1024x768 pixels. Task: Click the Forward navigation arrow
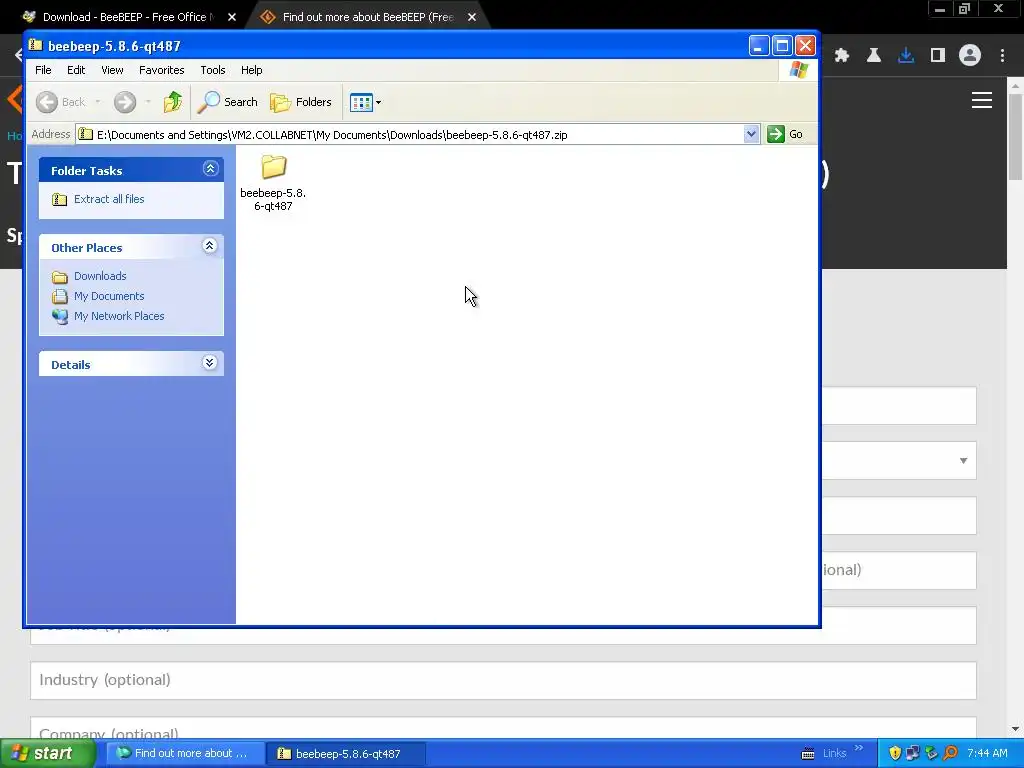point(125,102)
